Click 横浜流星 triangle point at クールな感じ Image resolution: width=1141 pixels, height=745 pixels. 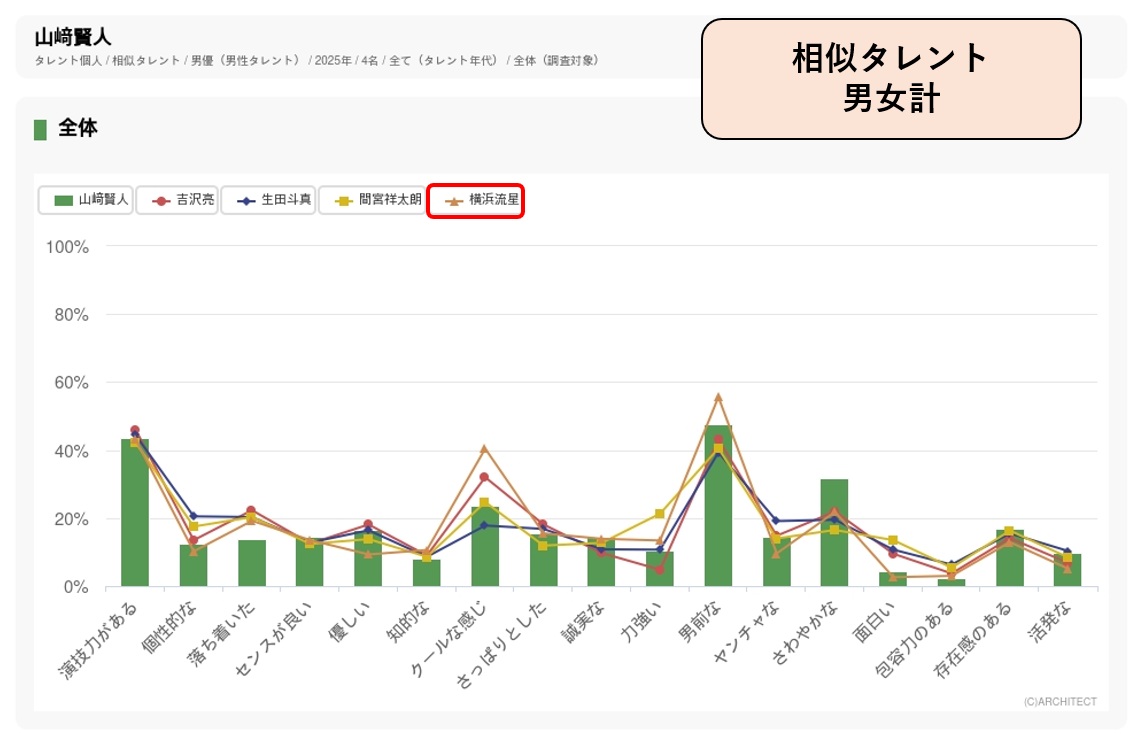click(x=484, y=449)
